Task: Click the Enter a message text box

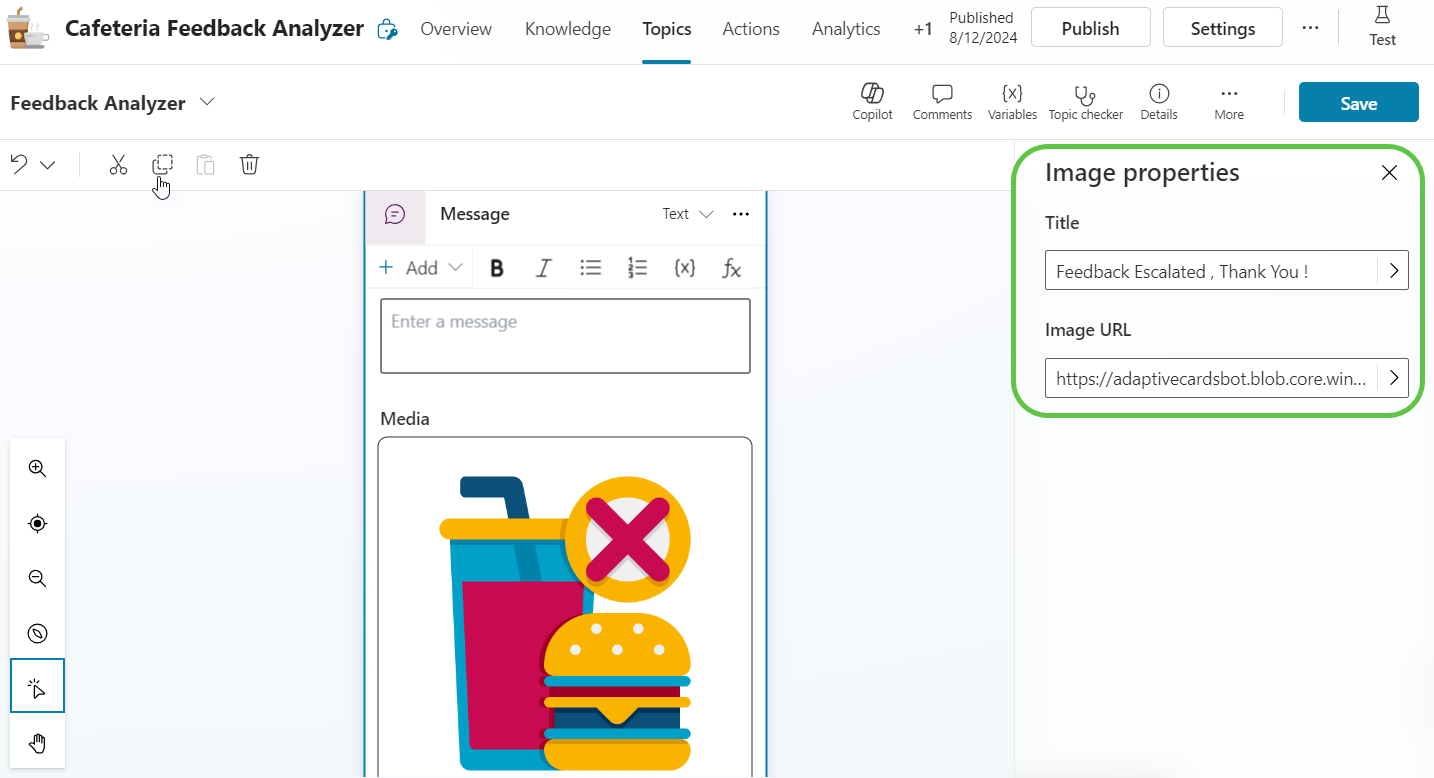Action: click(x=565, y=336)
